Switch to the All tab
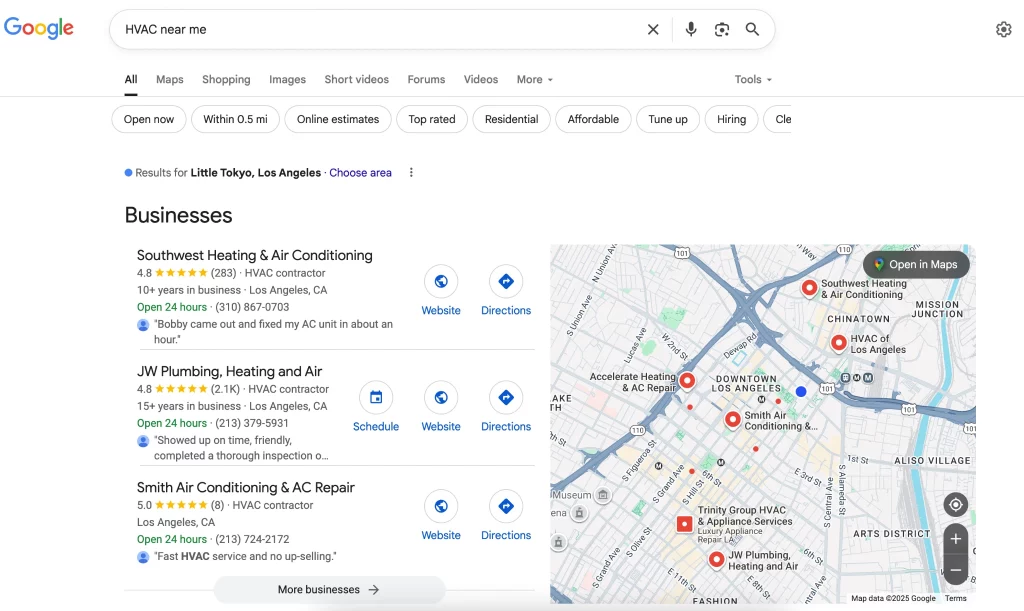Image resolution: width=1024 pixels, height=611 pixels. [x=131, y=80]
